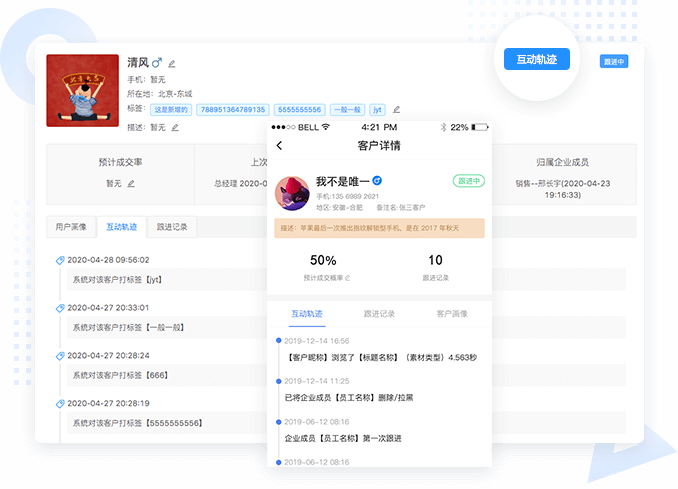The height and width of the screenshot is (489, 678).
Task: Click the tag icon beside 2020-04-28 09:56:02
Action: coord(61,260)
